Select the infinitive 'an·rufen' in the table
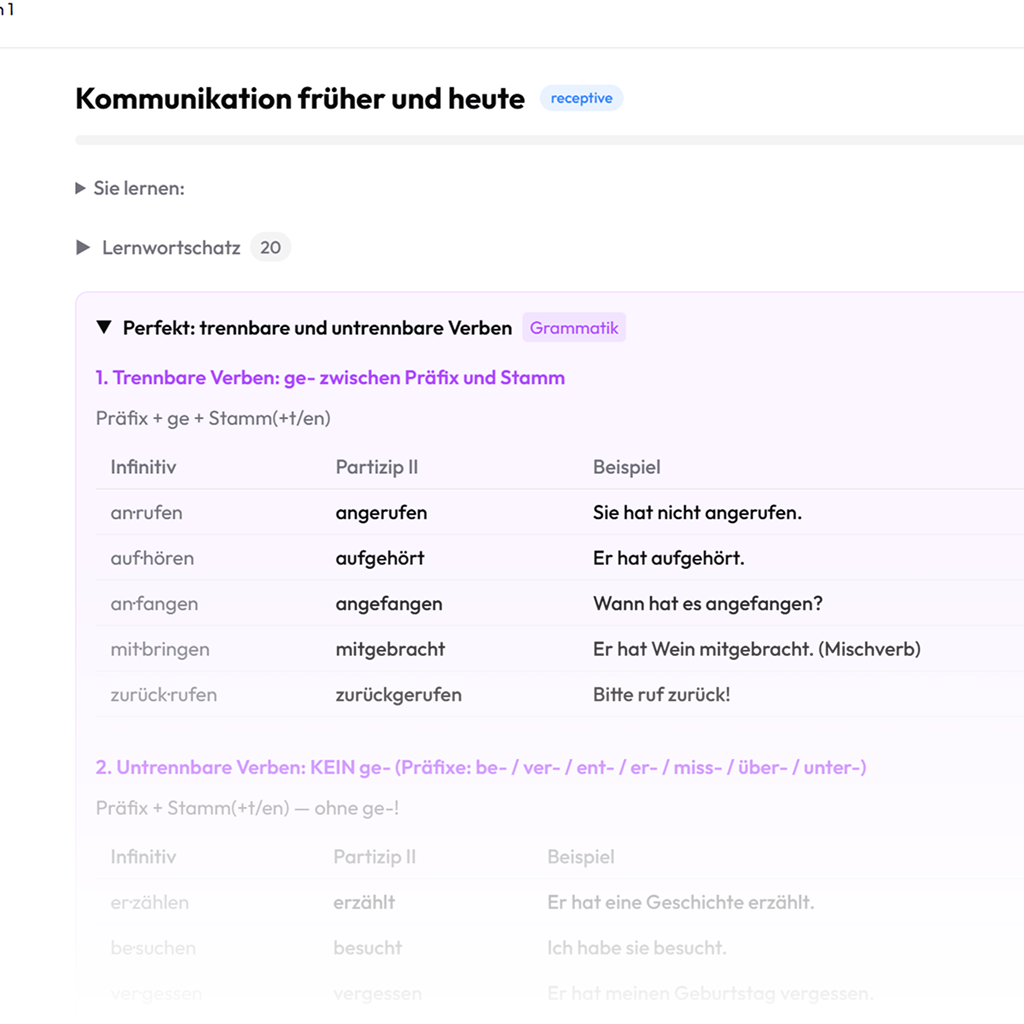Image resolution: width=1024 pixels, height=1024 pixels. [146, 513]
